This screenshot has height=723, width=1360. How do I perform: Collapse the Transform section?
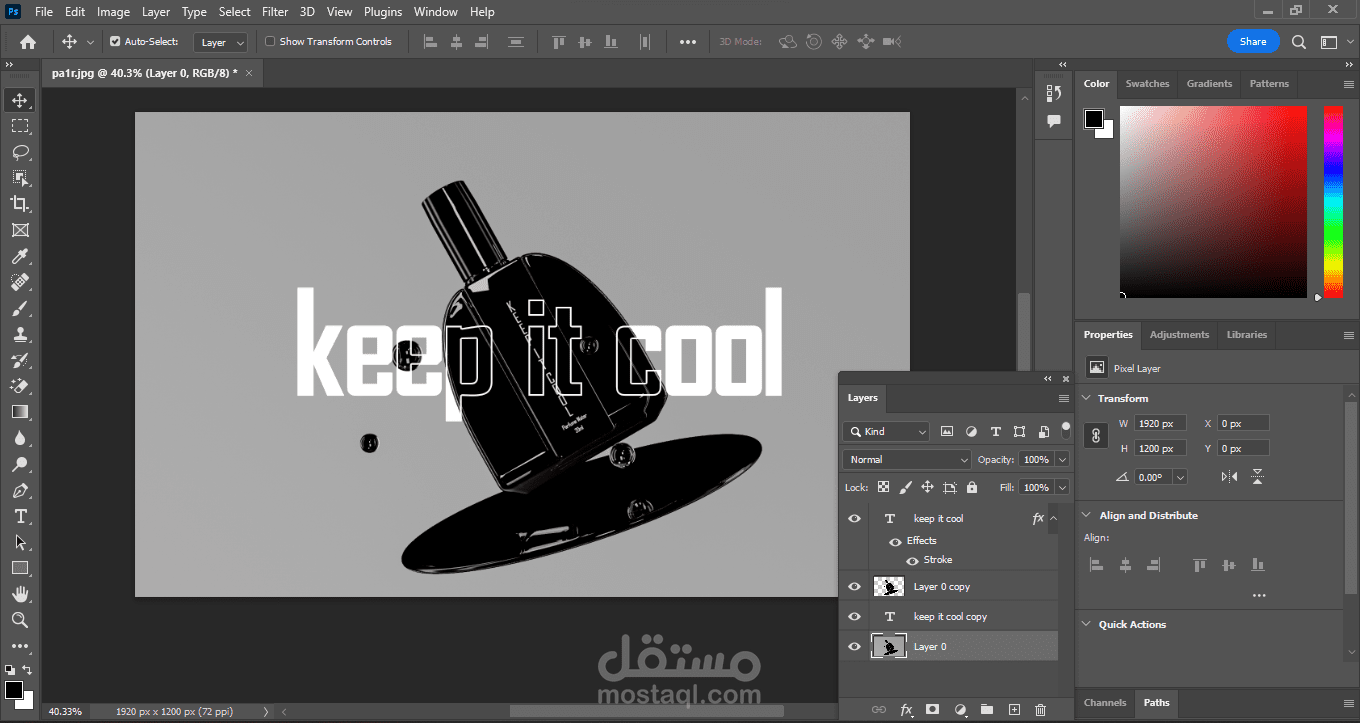1087,398
